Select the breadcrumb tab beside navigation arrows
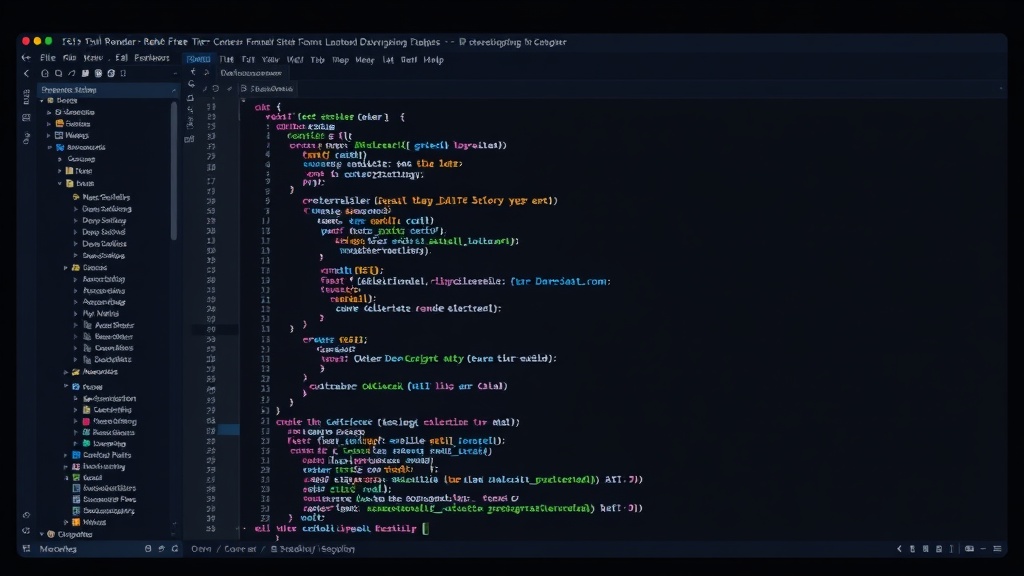Image resolution: width=1024 pixels, height=576 pixels. [251, 73]
